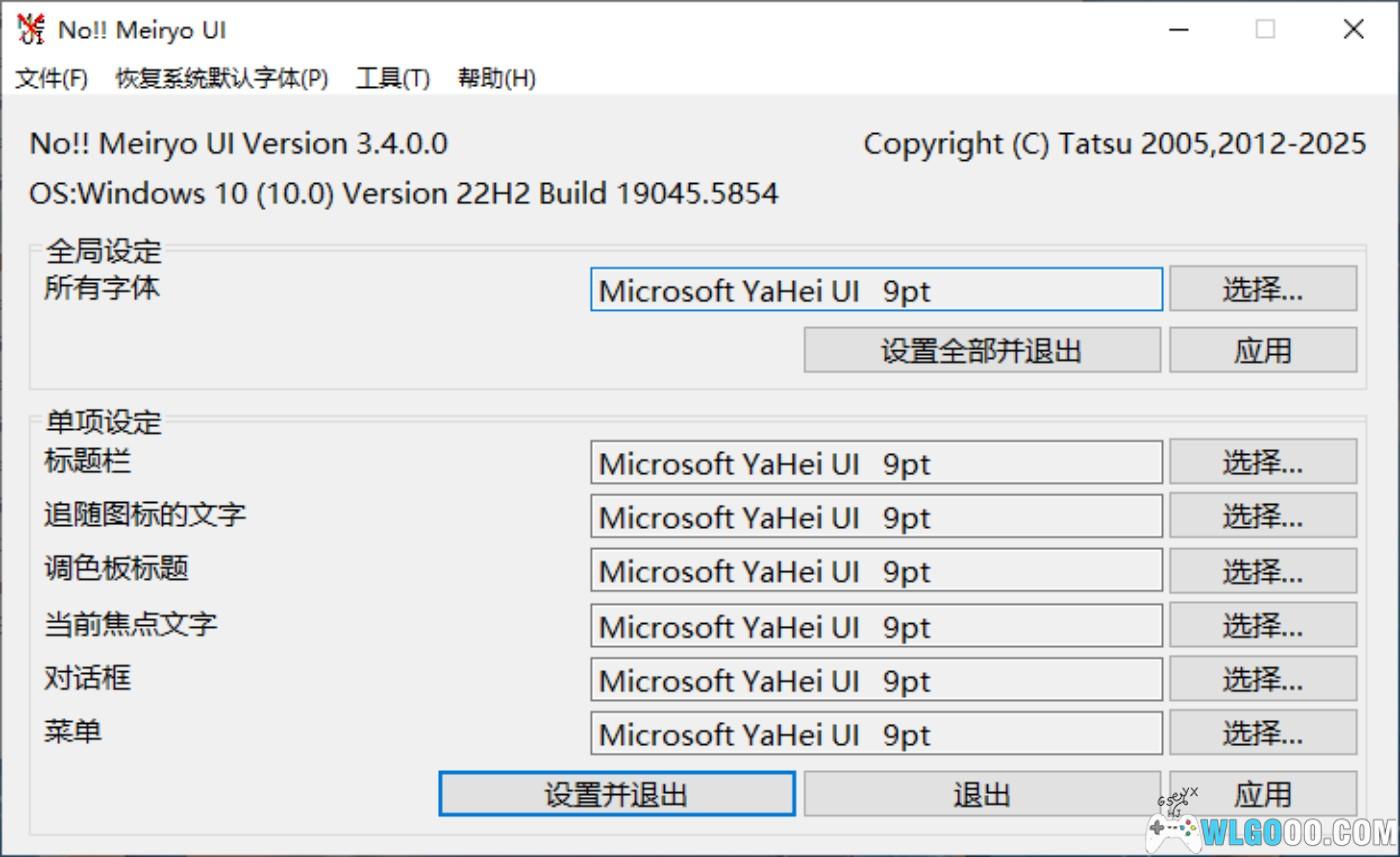1400x857 pixels.
Task: Click 选择... button for 追随图标的文字
Action: click(x=1262, y=517)
